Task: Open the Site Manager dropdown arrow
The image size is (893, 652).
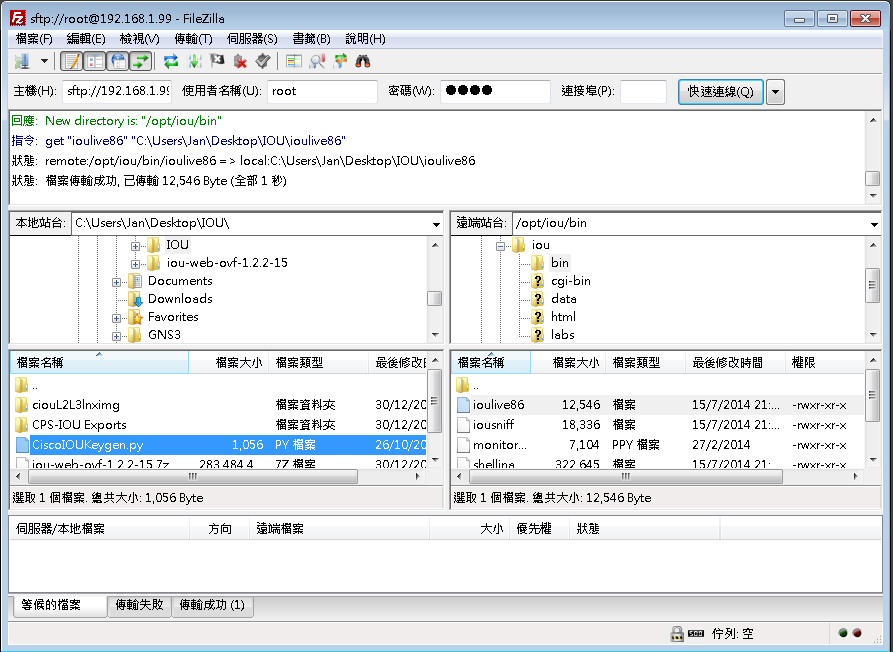Action: coord(44,61)
